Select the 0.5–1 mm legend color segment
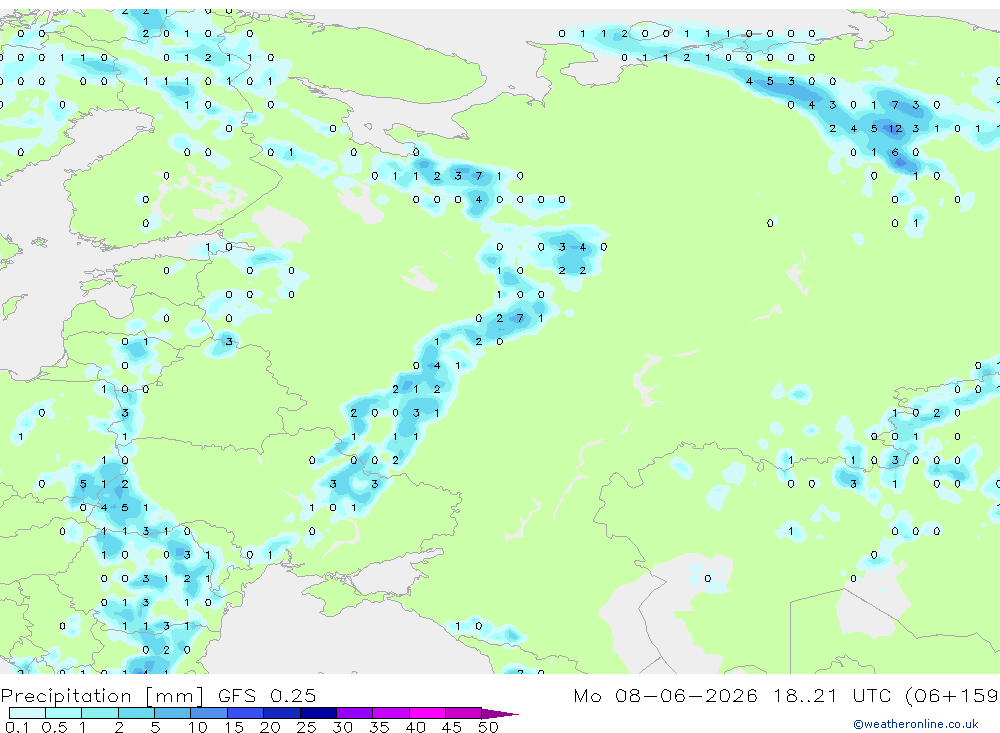This screenshot has height=733, width=1000. pyautogui.click(x=63, y=713)
